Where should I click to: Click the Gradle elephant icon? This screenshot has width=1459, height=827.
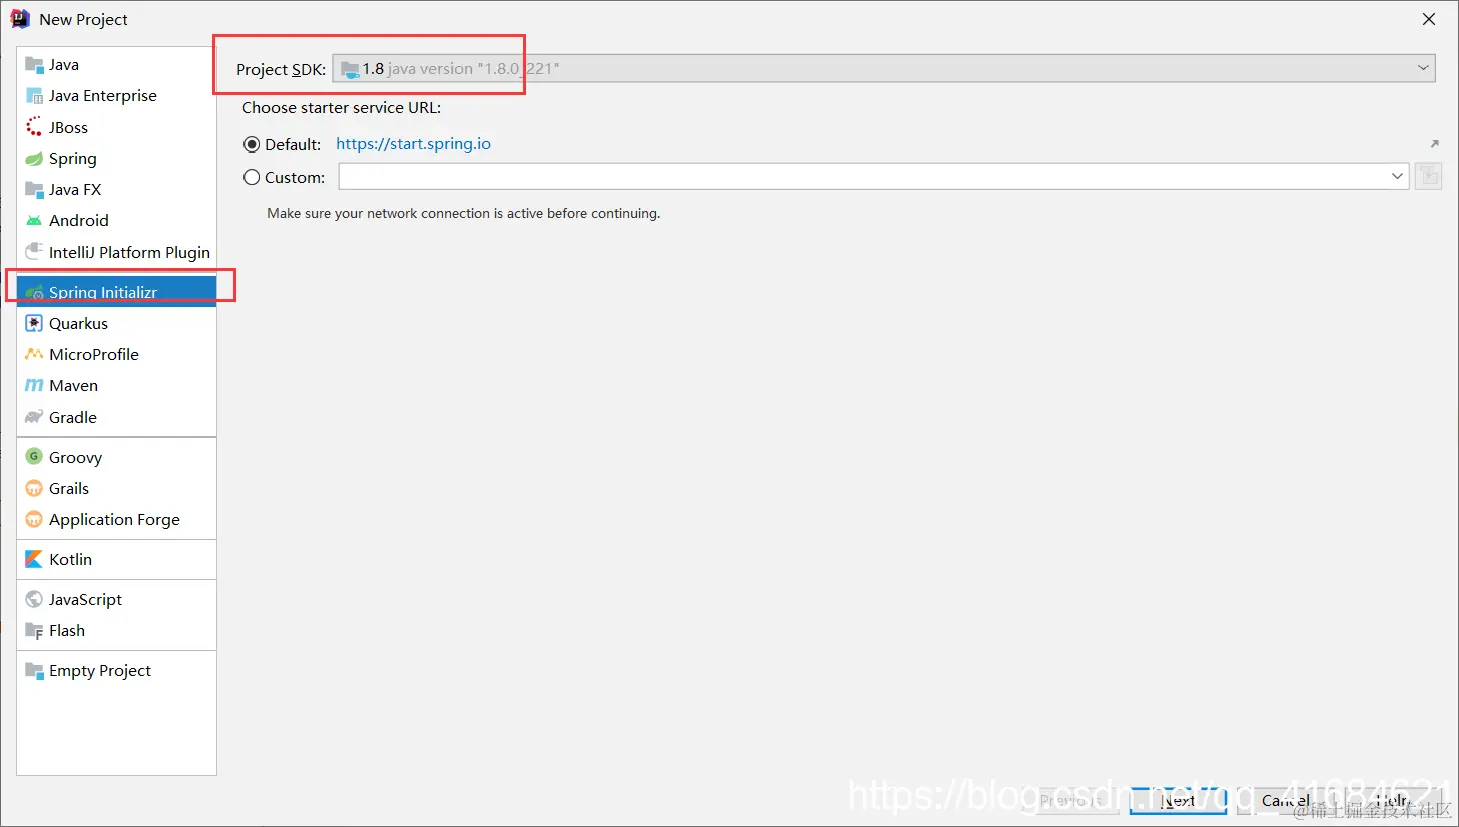pyautogui.click(x=34, y=417)
